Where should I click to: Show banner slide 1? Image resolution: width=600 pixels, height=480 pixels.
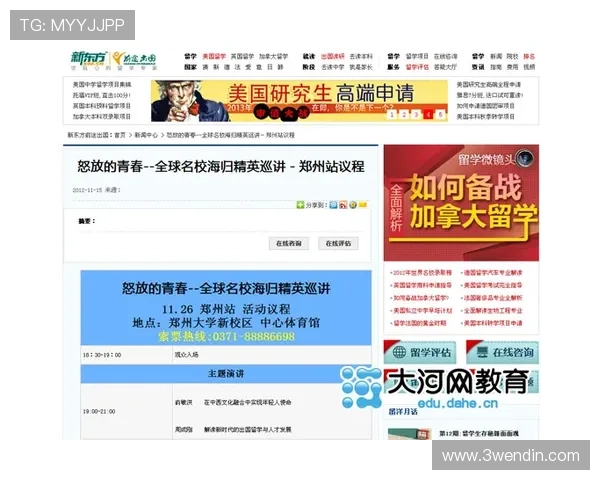(x=391, y=114)
